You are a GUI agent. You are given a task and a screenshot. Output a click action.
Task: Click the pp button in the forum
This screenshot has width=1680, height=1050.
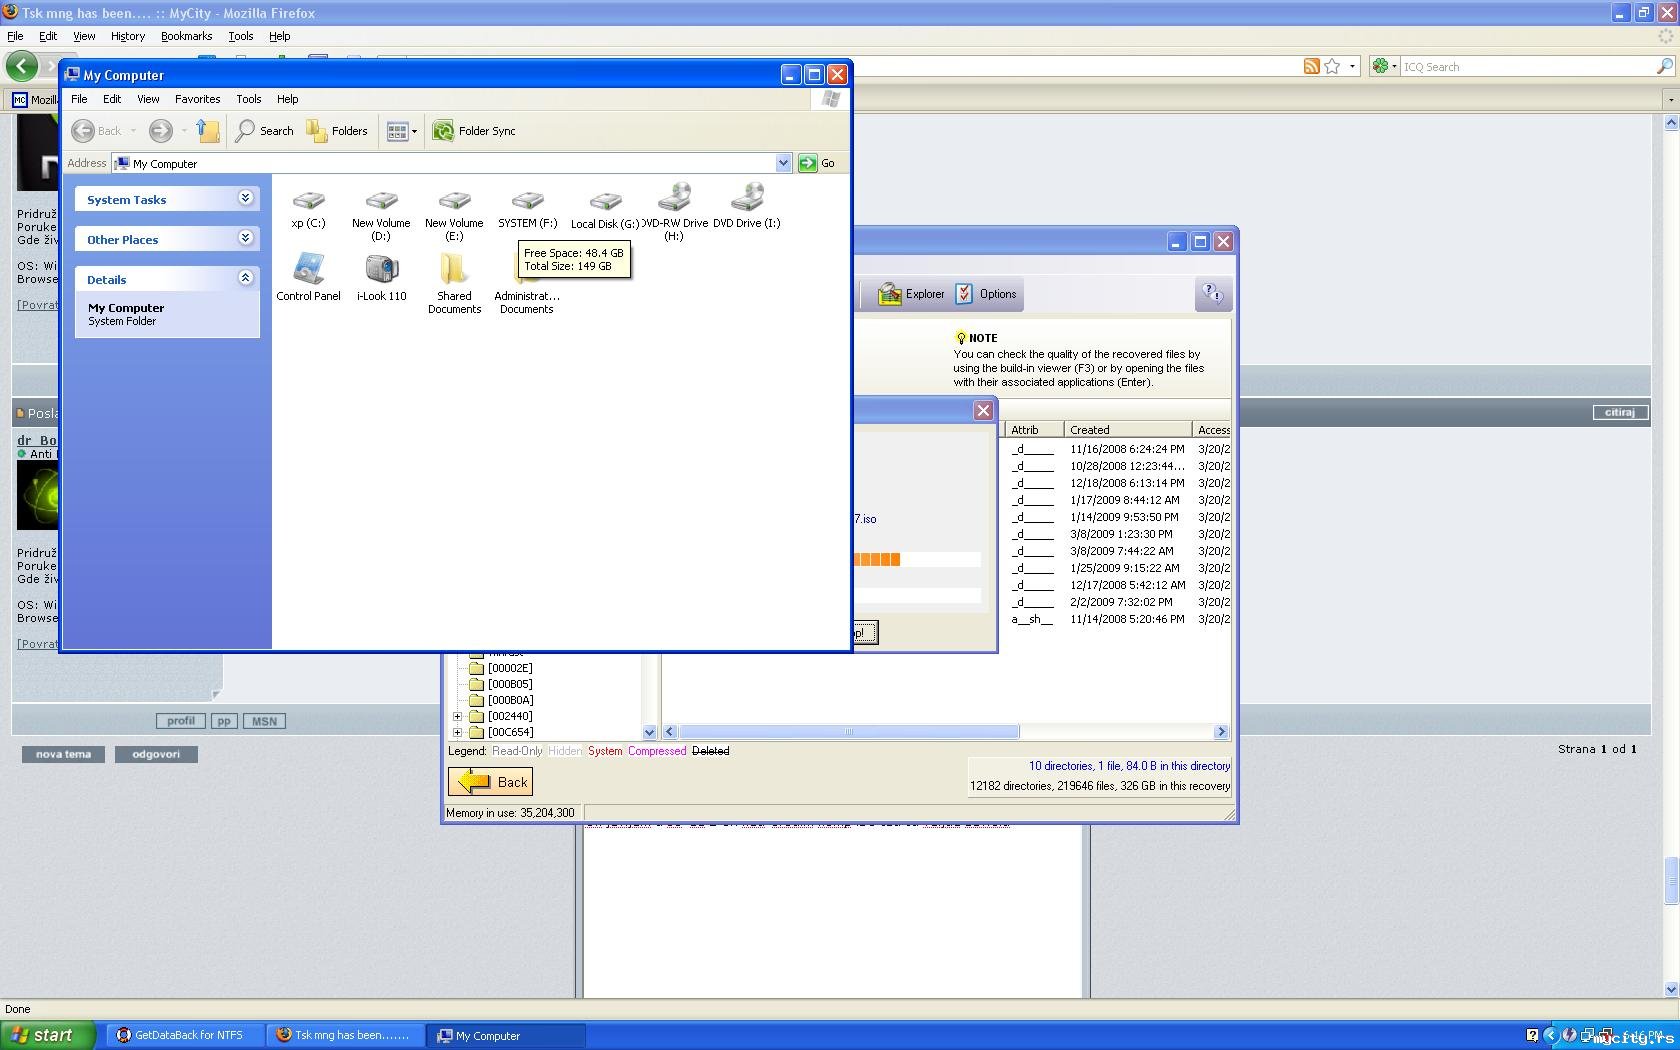tap(224, 721)
